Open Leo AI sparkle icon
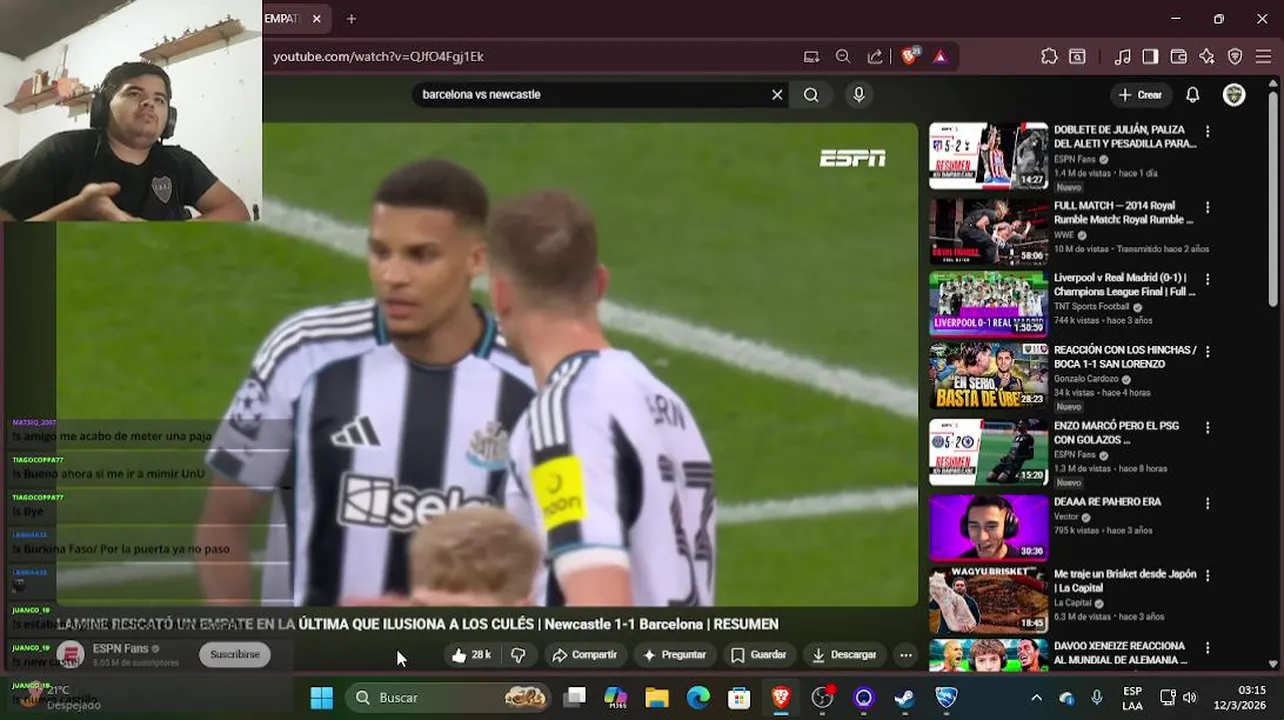Screen dimensions: 1284x720 point(1207,57)
